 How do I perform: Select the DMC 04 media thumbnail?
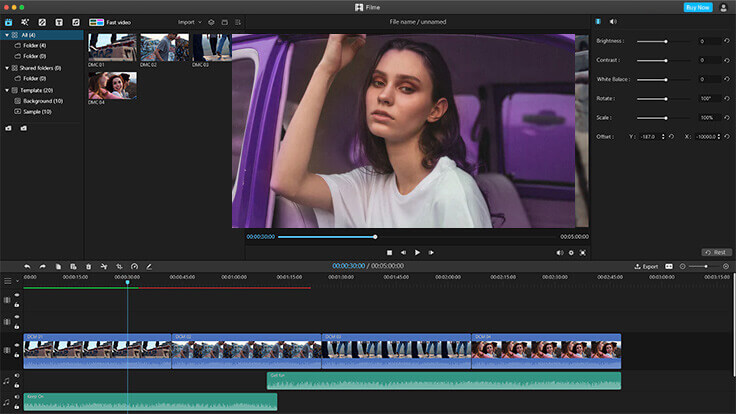click(112, 85)
